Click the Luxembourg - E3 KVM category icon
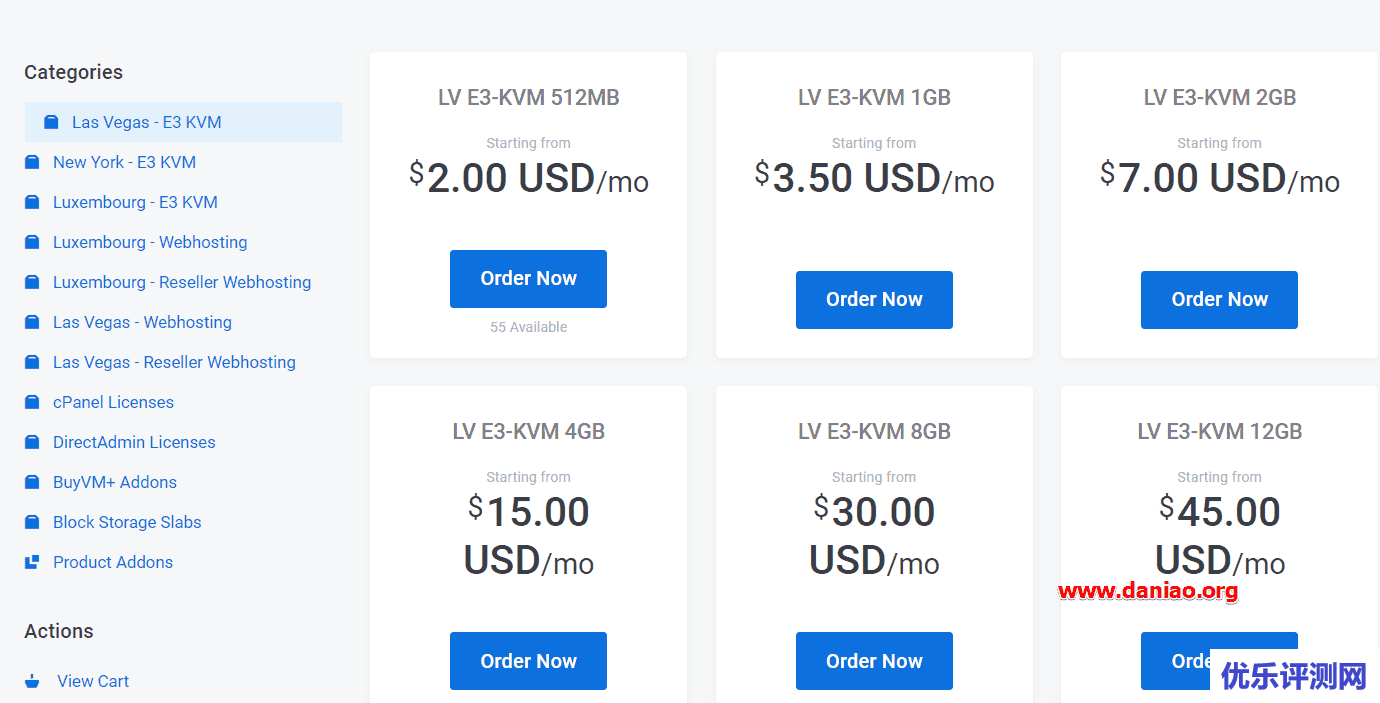Viewport: 1380px width, 703px height. [31, 201]
